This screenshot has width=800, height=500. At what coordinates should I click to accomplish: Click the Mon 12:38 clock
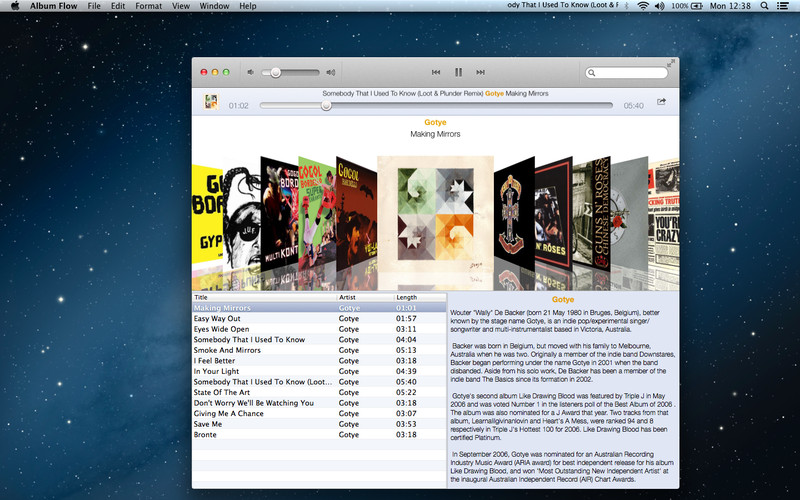click(730, 6)
